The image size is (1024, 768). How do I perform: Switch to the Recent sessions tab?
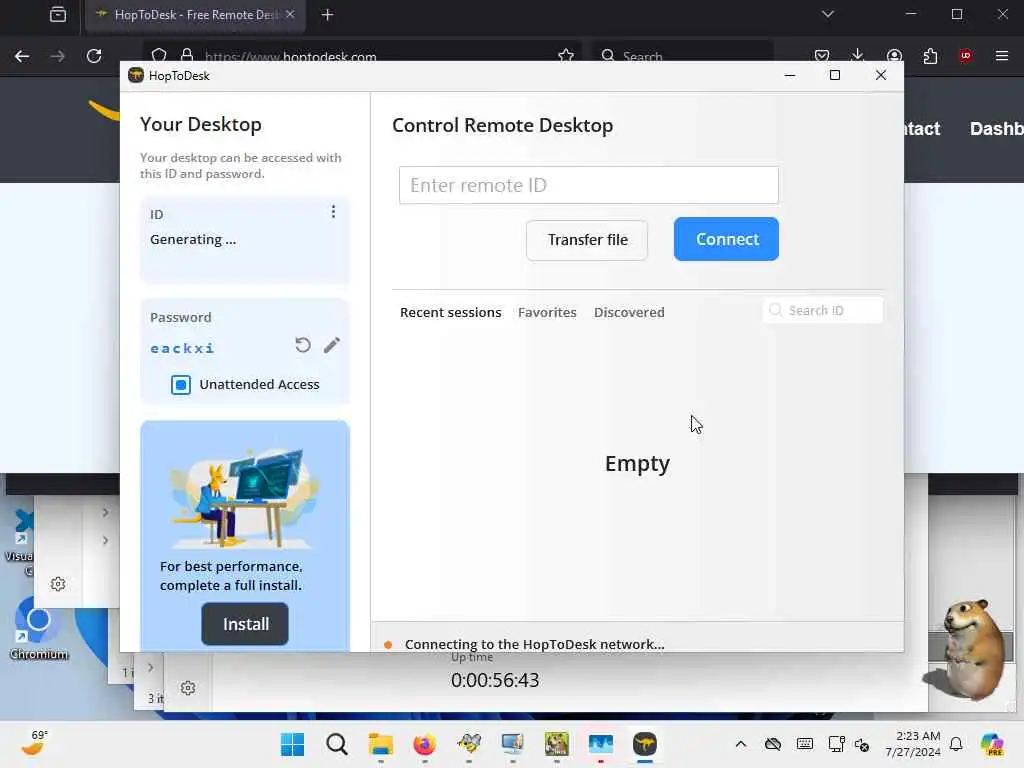pyautogui.click(x=451, y=312)
